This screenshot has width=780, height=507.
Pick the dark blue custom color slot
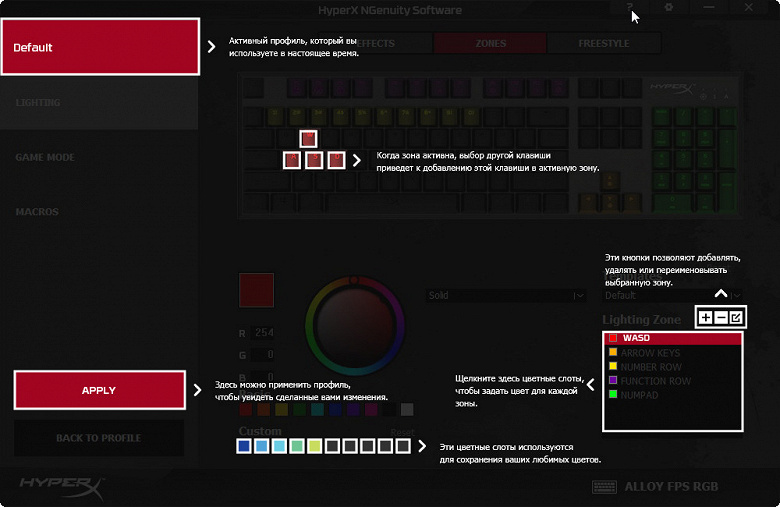[x=244, y=446]
